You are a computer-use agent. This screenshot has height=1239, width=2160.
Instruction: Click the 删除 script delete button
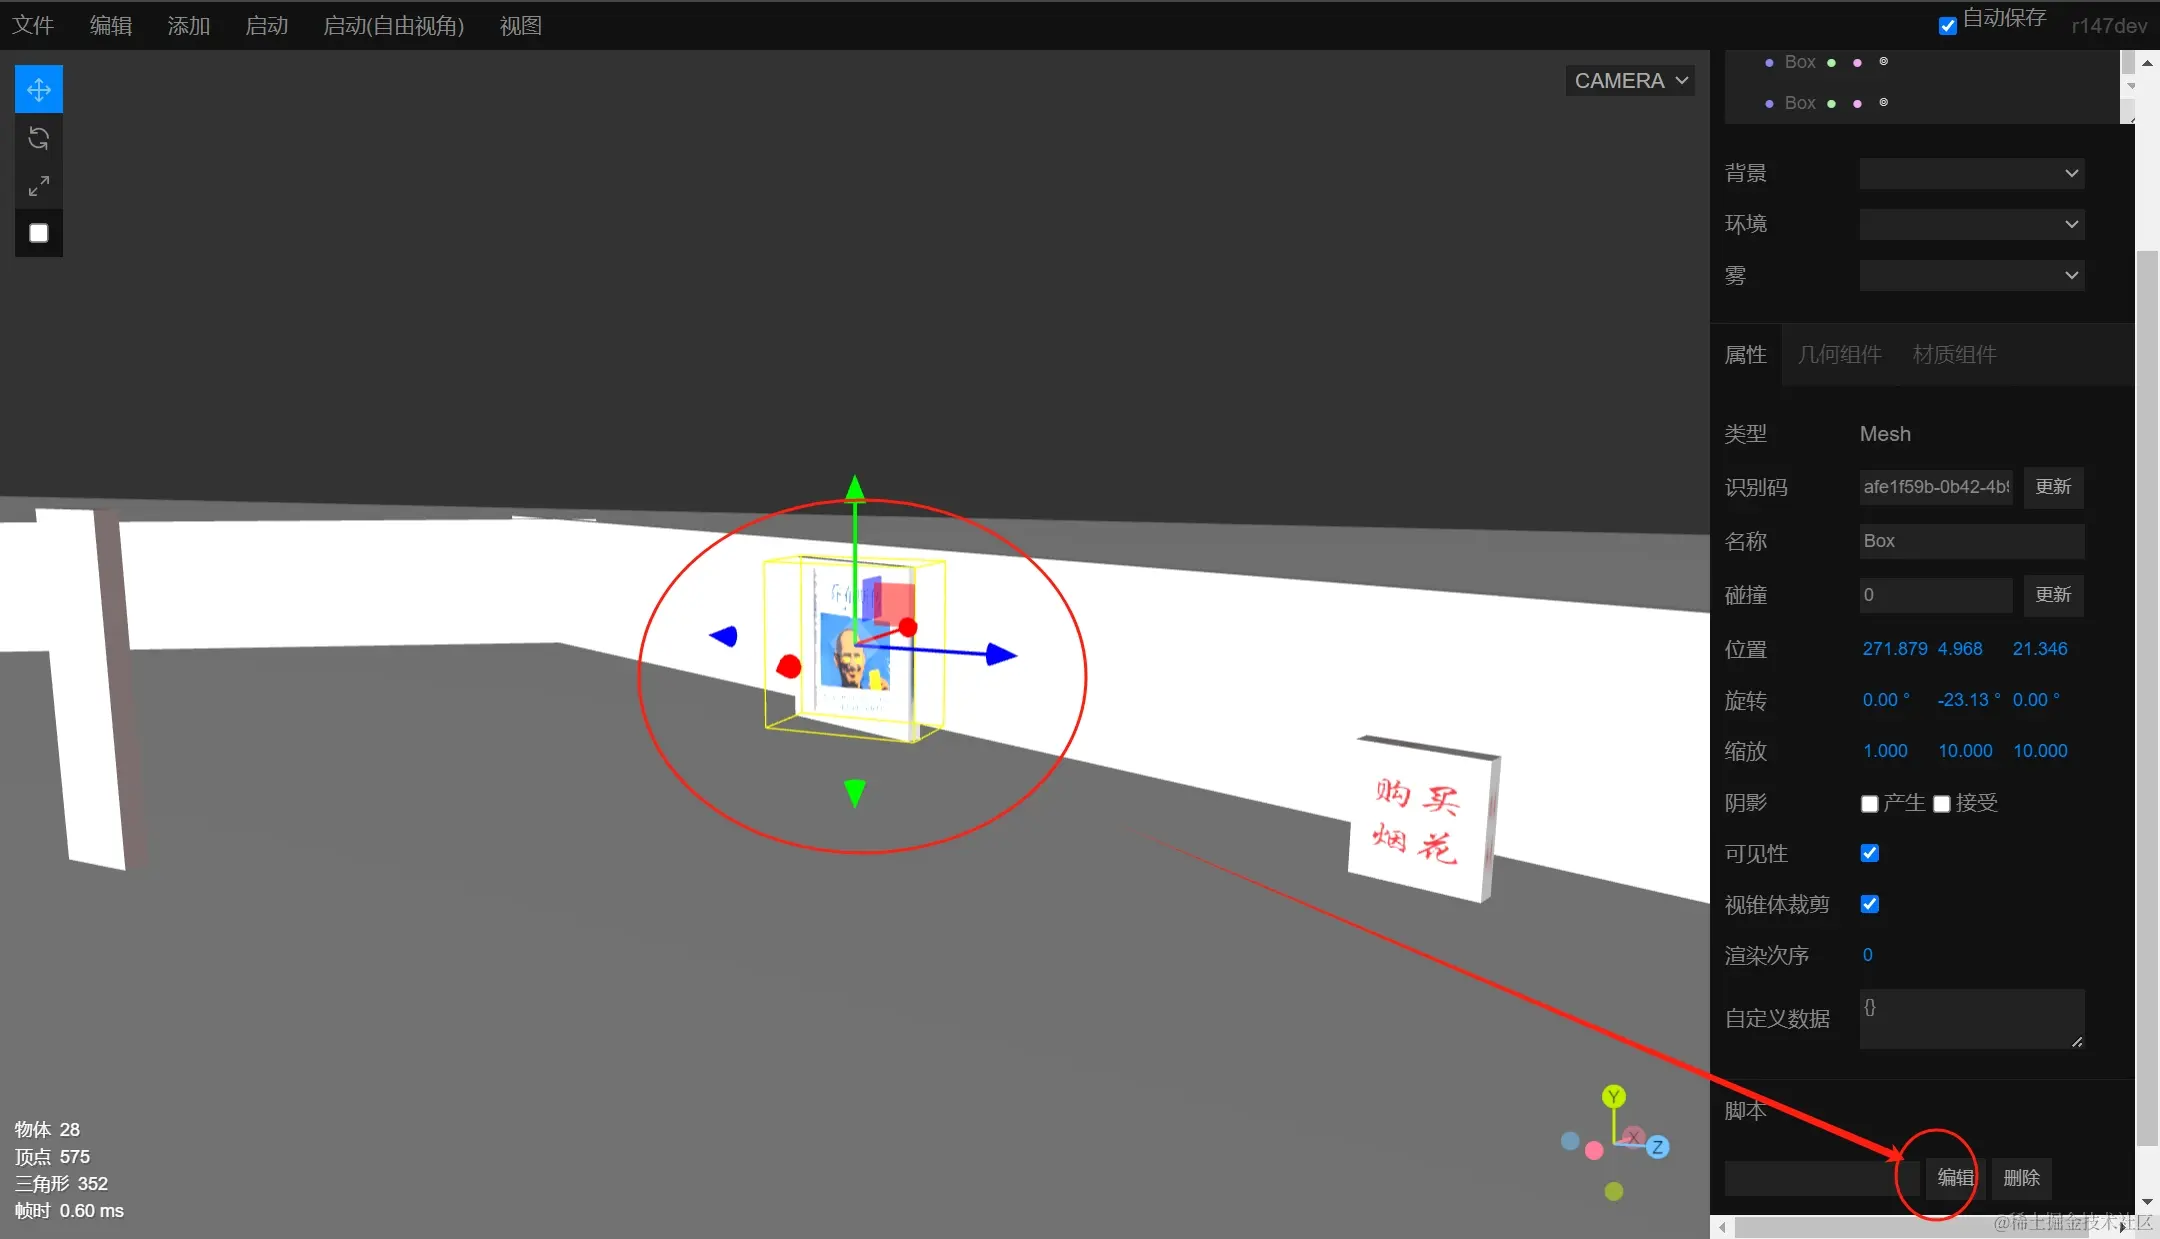tap(2021, 1178)
